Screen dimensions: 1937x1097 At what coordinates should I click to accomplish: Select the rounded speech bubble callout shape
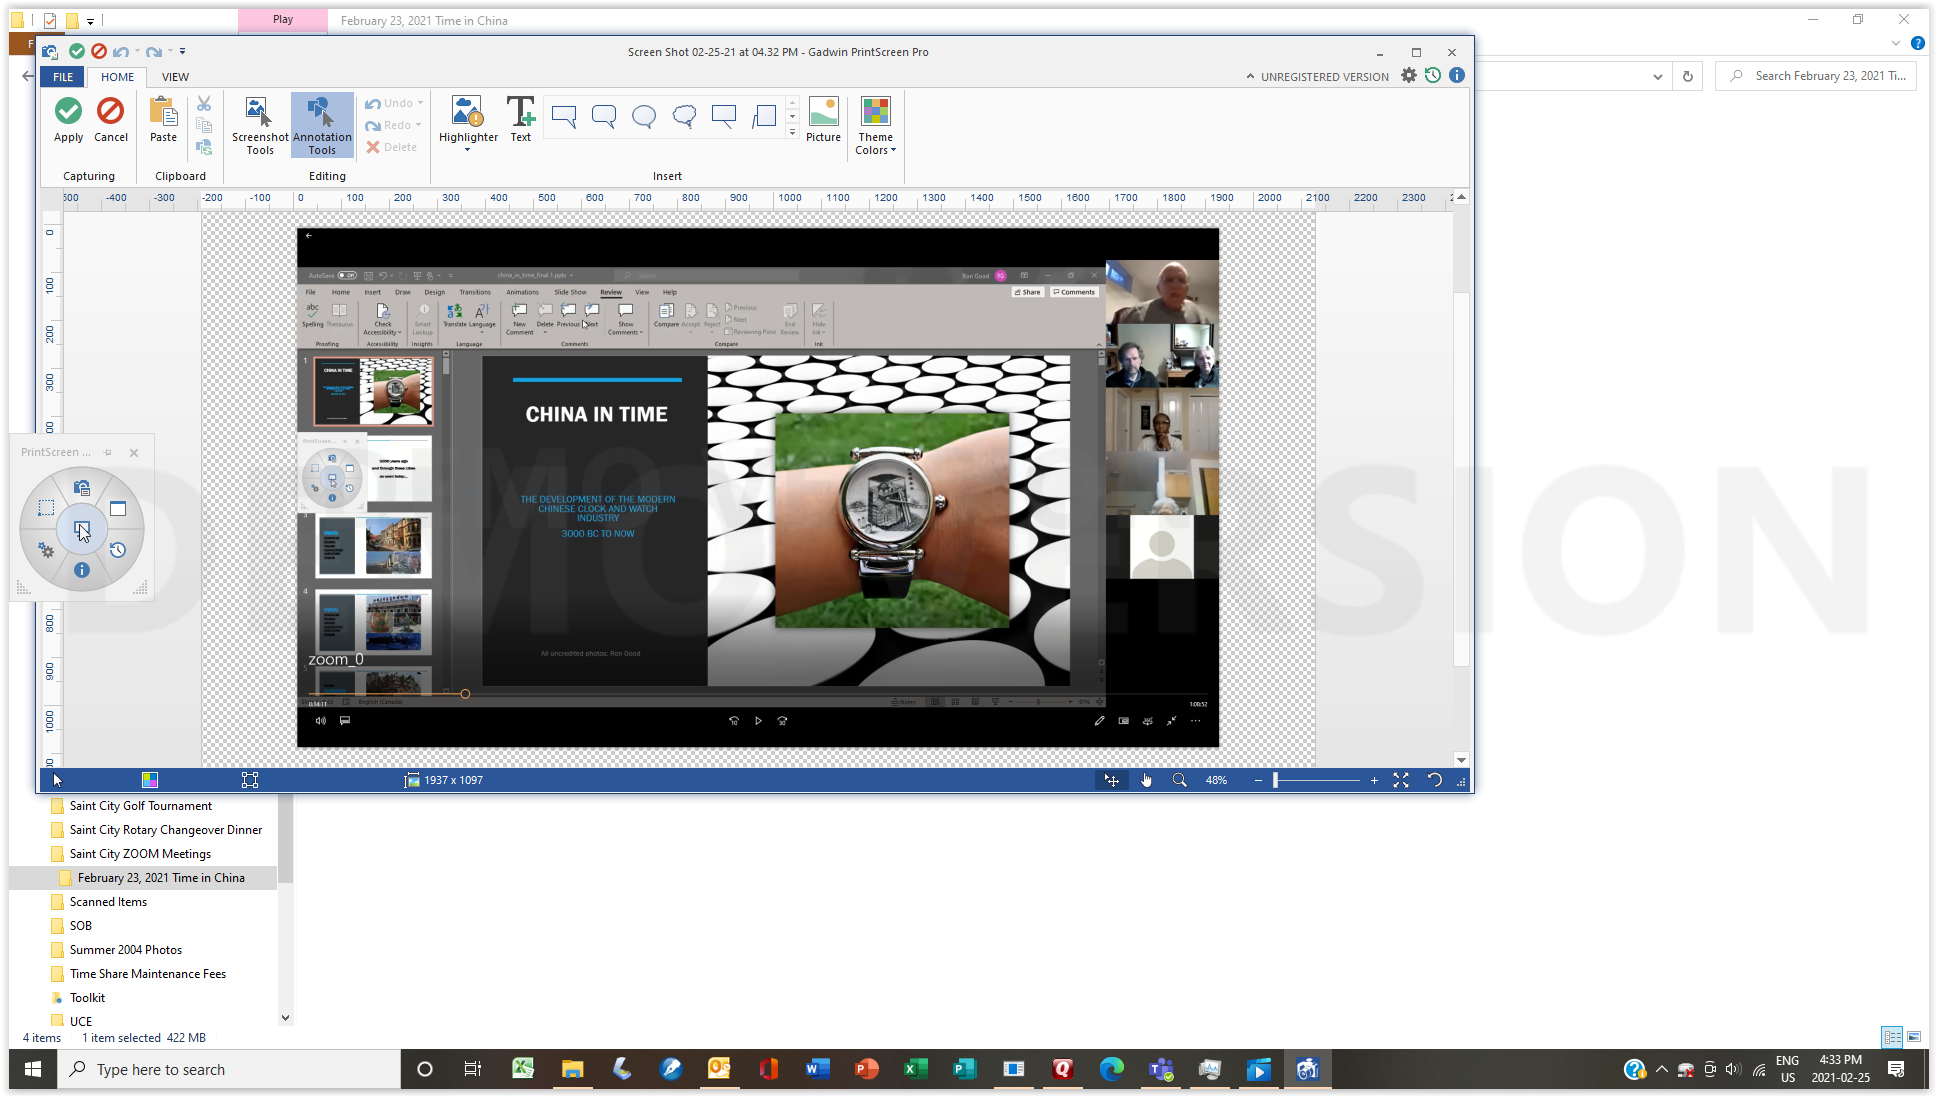tap(604, 117)
